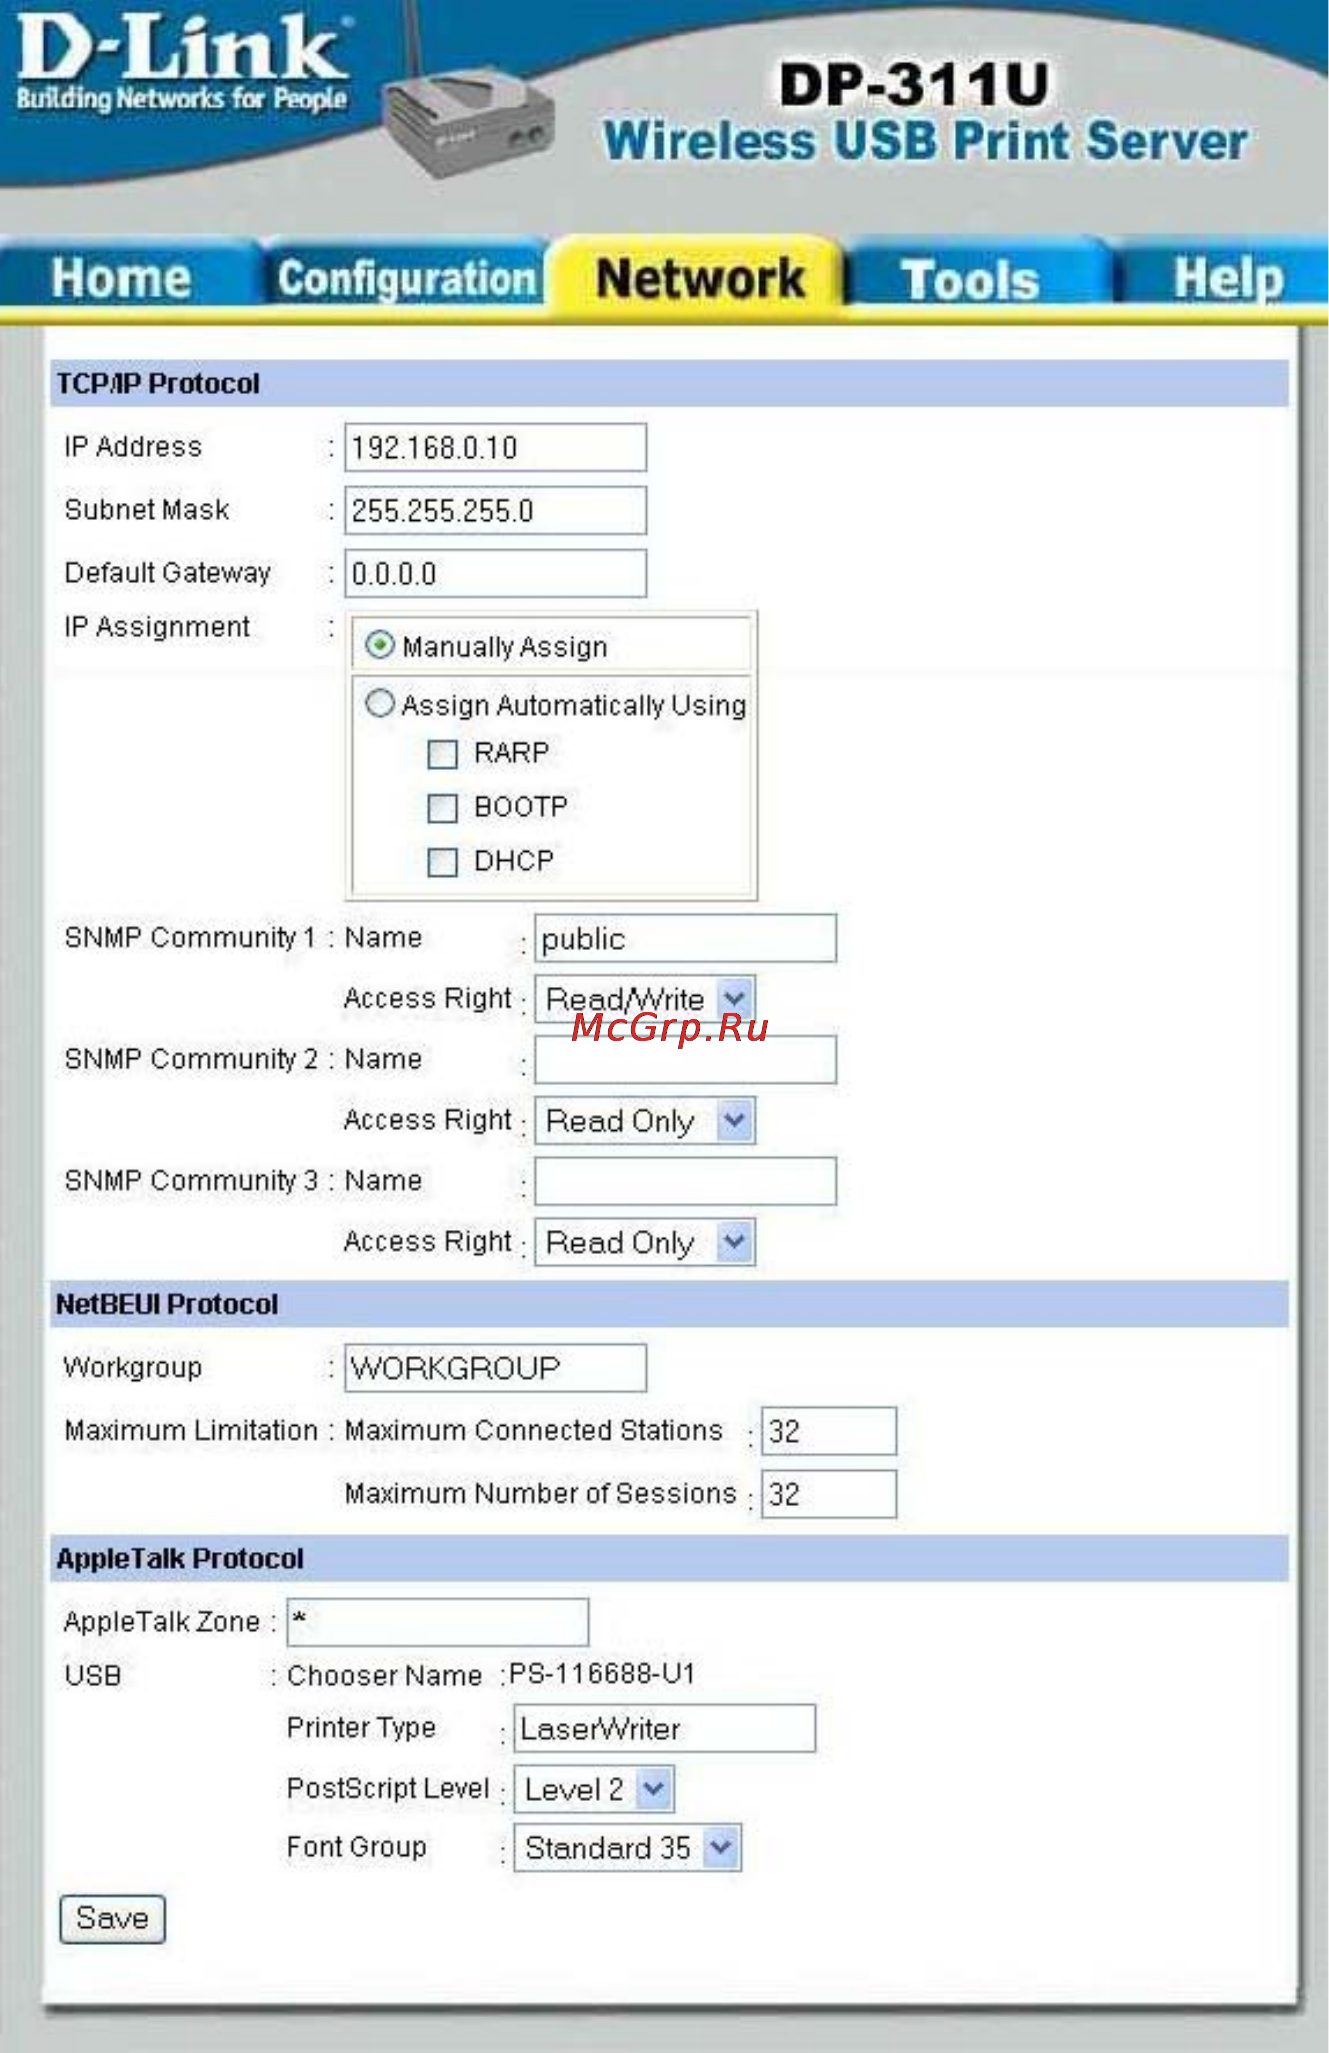Image resolution: width=1329 pixels, height=2053 pixels.
Task: Go to the Help tab
Action: [1226, 278]
